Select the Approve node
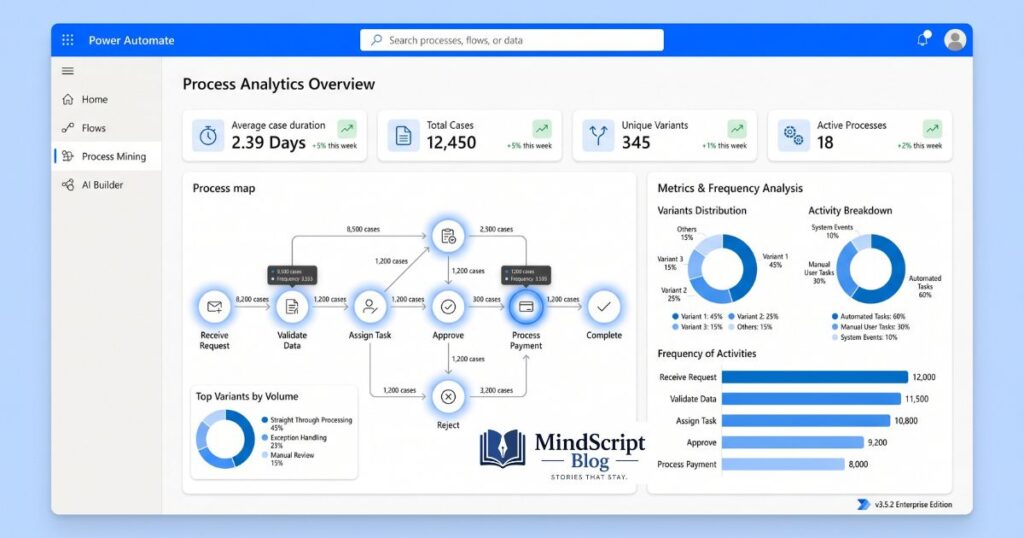The height and width of the screenshot is (538, 1024). pos(448,306)
